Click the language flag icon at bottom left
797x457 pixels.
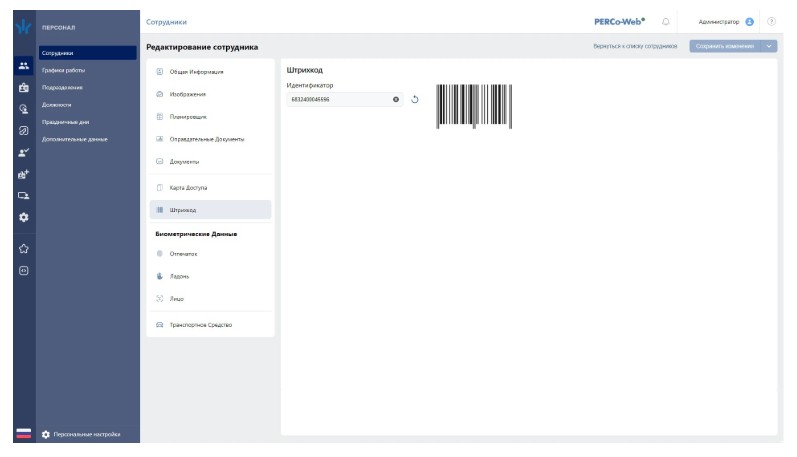point(23,434)
